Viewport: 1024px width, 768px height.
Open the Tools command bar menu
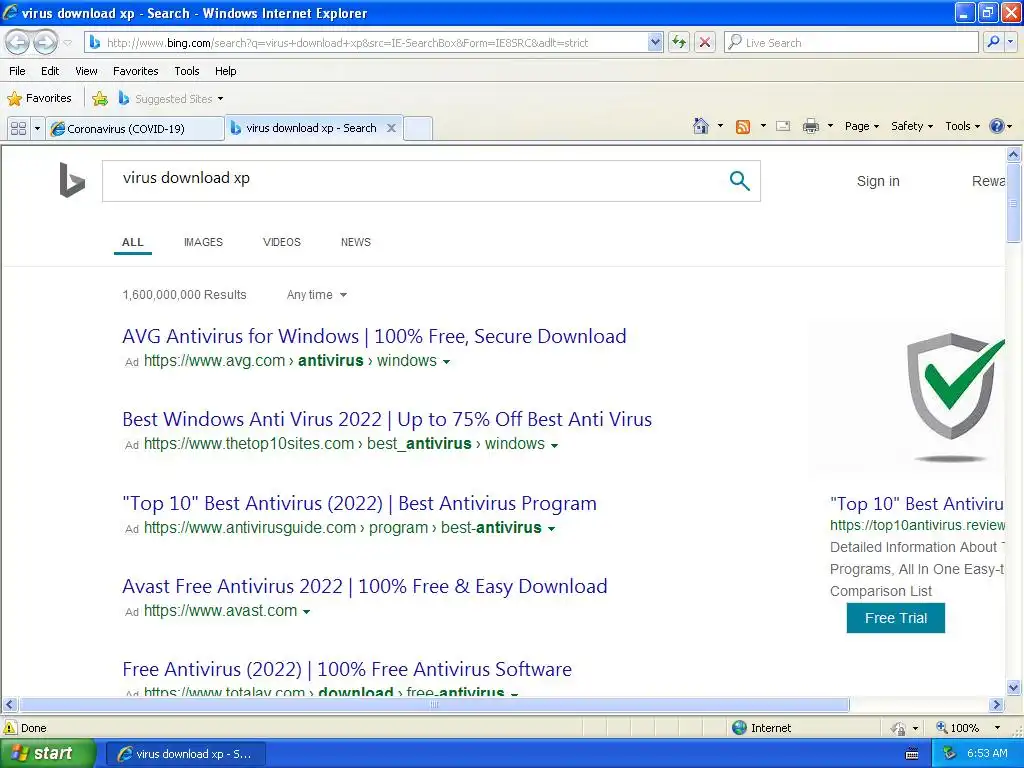962,126
